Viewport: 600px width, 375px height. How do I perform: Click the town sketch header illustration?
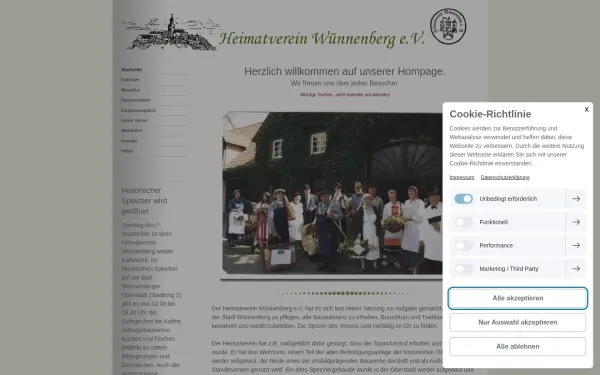[x=171, y=33]
